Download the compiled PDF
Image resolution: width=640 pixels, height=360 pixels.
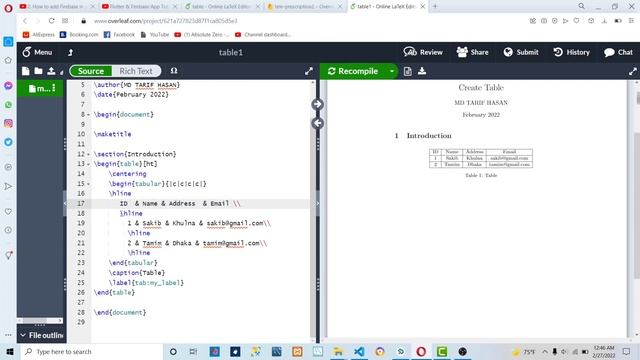tap(422, 71)
